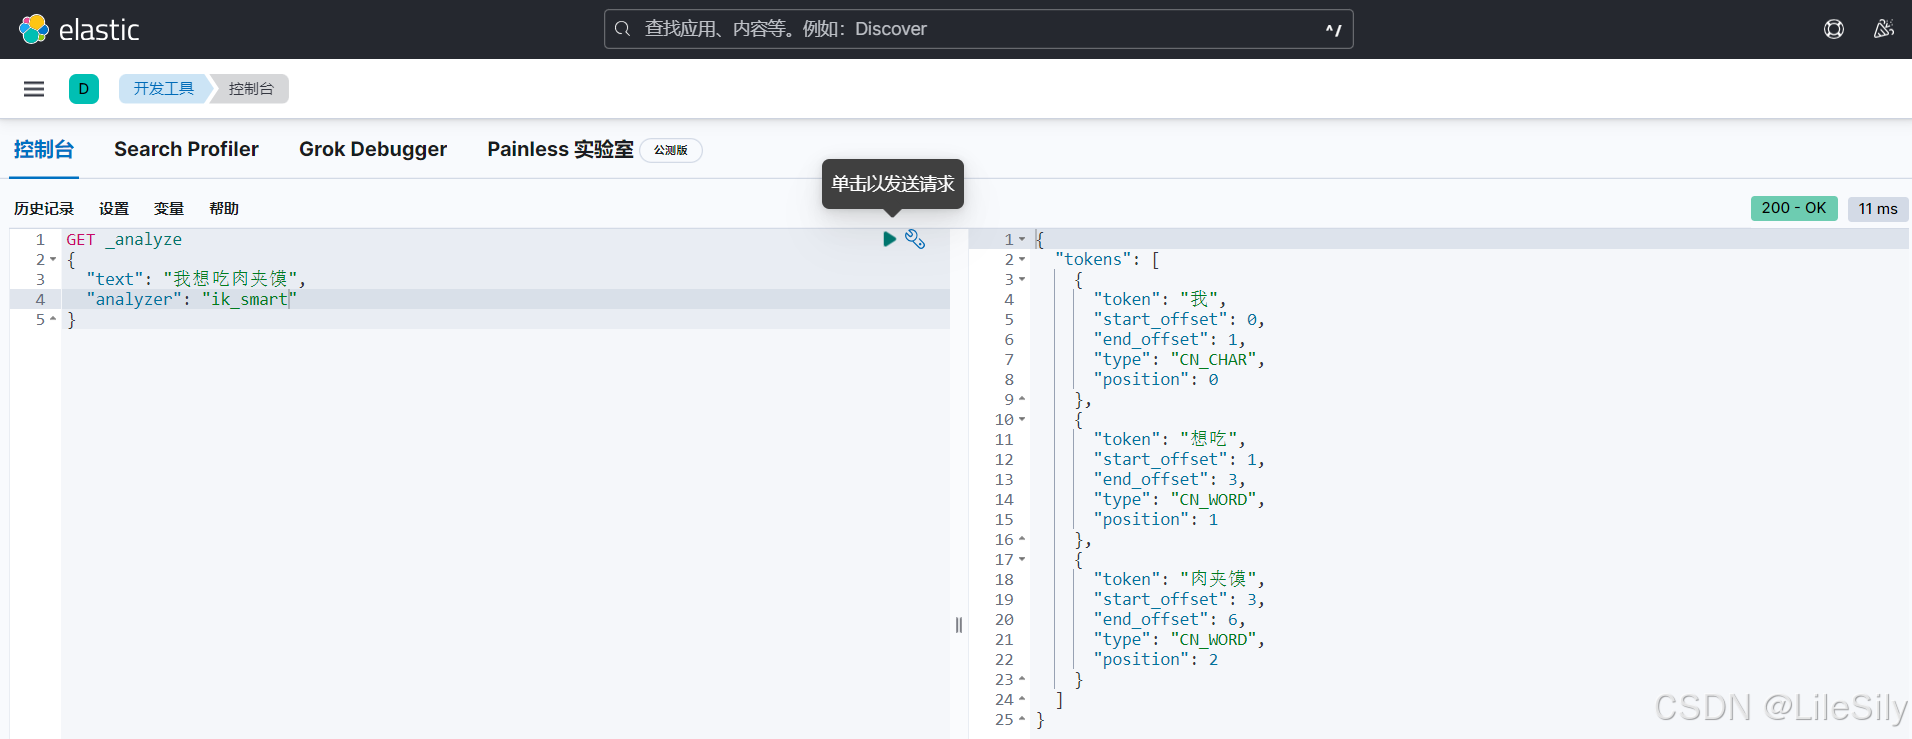
Task: Switch to the Grok Debugger tab
Action: (x=373, y=150)
